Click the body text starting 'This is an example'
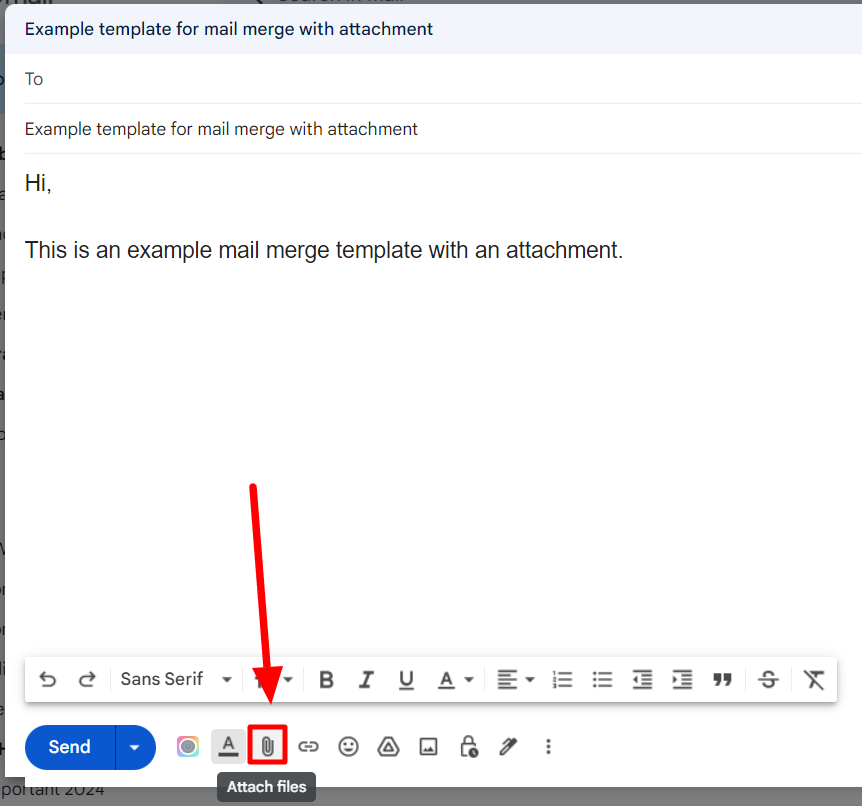This screenshot has width=862, height=806. pos(324,250)
